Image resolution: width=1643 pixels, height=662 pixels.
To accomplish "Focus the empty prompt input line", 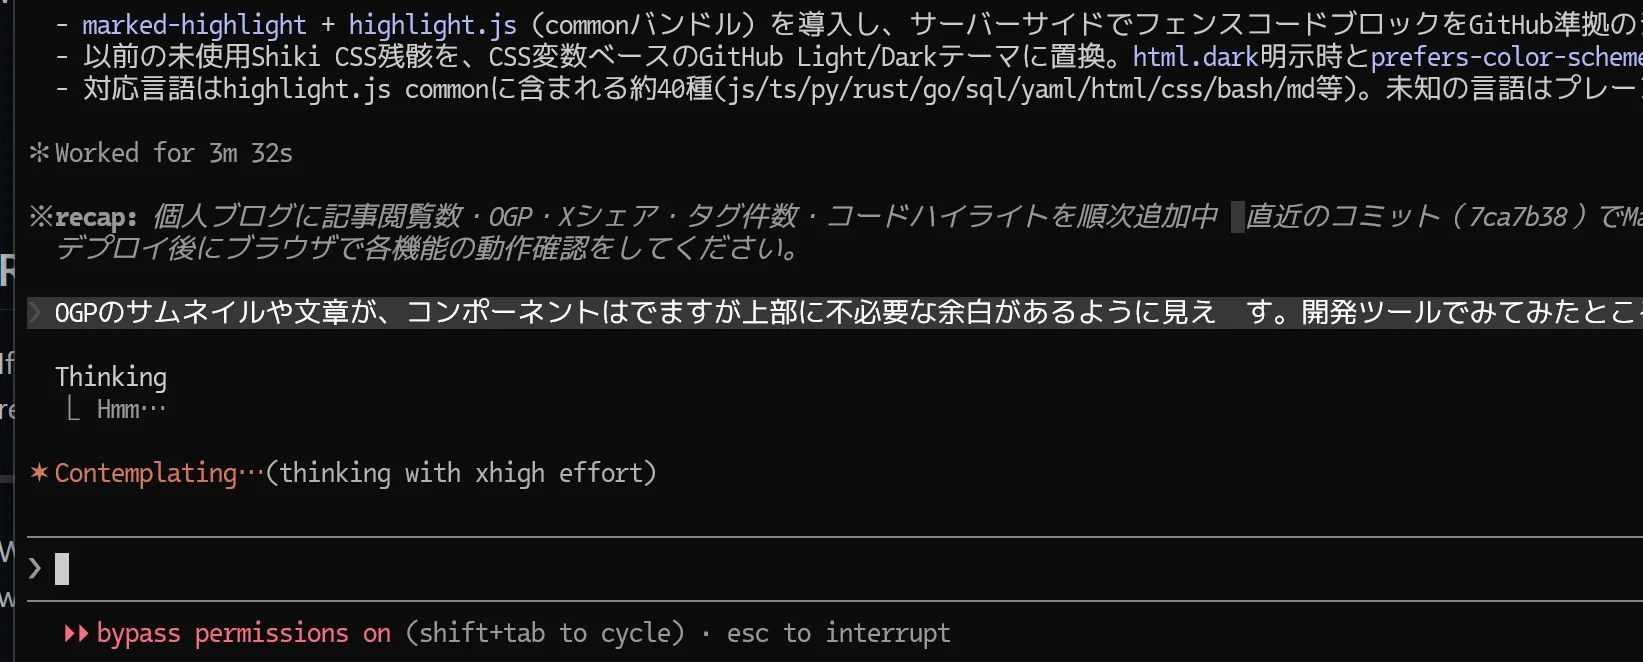I will [800, 569].
